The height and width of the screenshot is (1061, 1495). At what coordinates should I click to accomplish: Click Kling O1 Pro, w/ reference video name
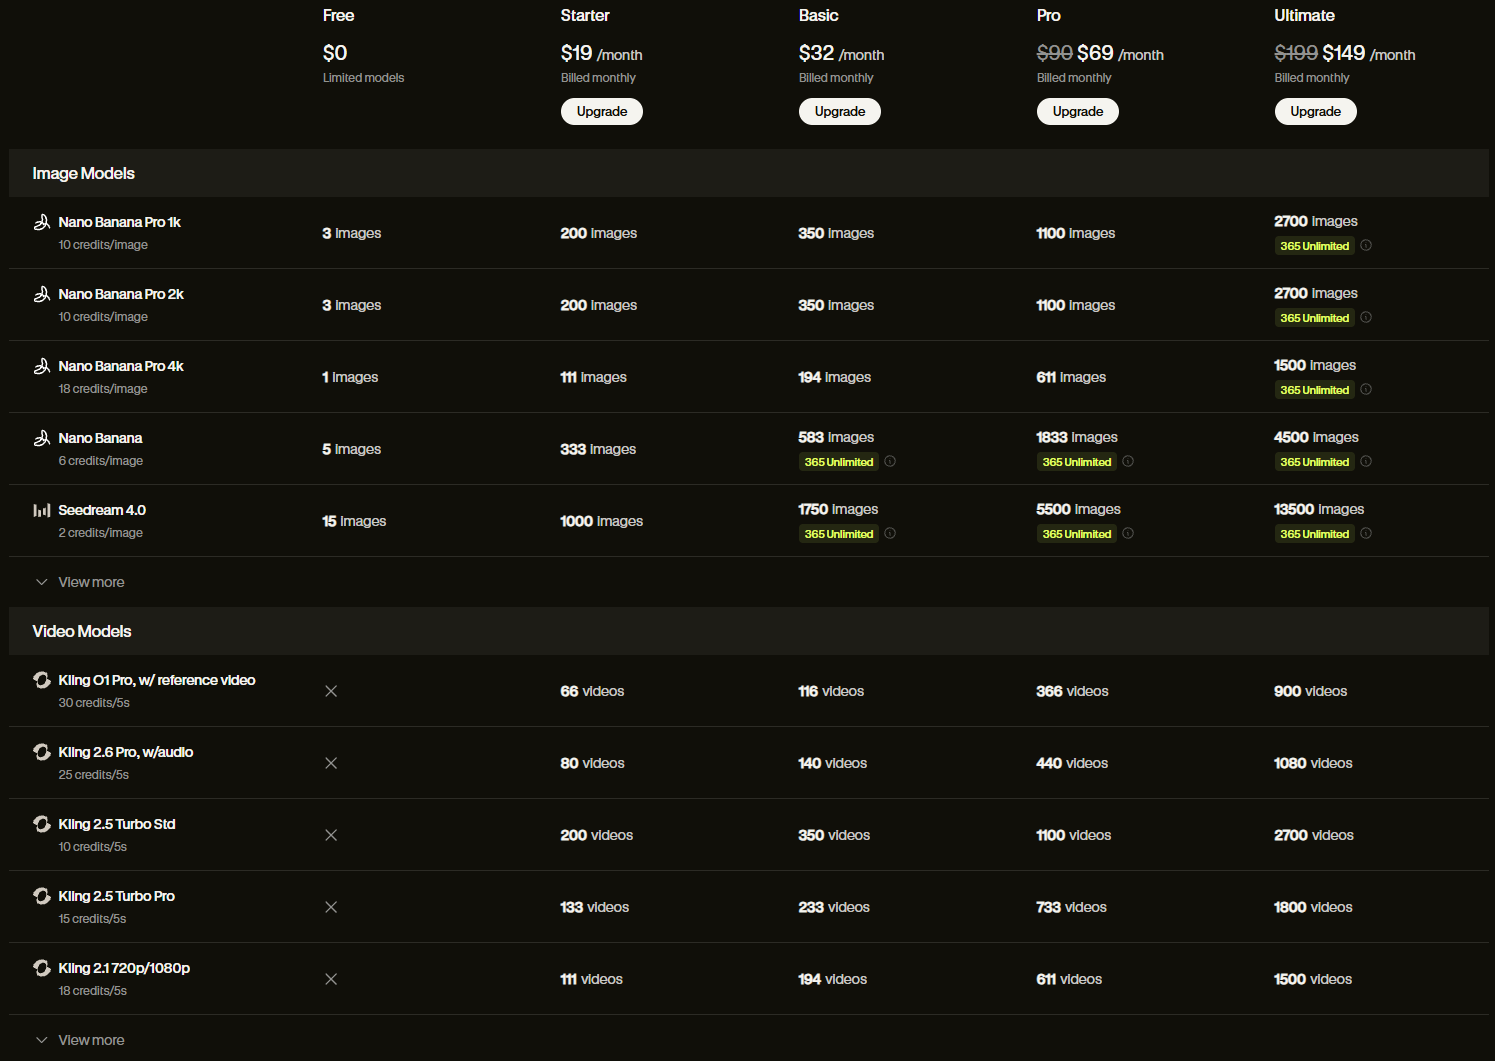click(x=157, y=680)
